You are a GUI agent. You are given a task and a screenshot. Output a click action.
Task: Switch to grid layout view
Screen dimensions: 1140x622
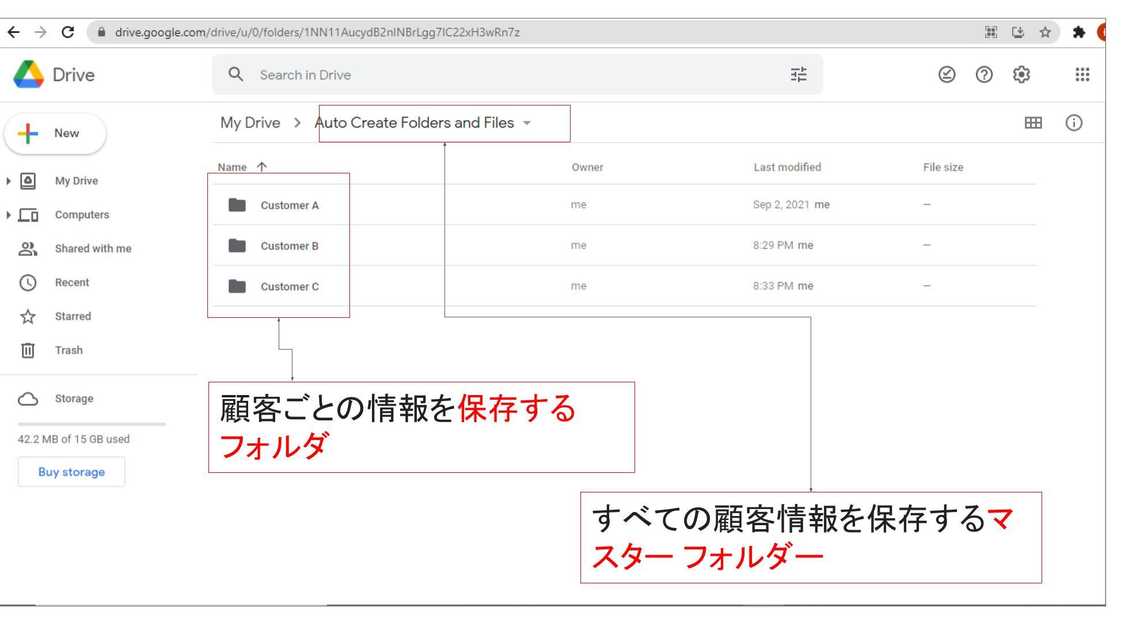pos(1033,123)
